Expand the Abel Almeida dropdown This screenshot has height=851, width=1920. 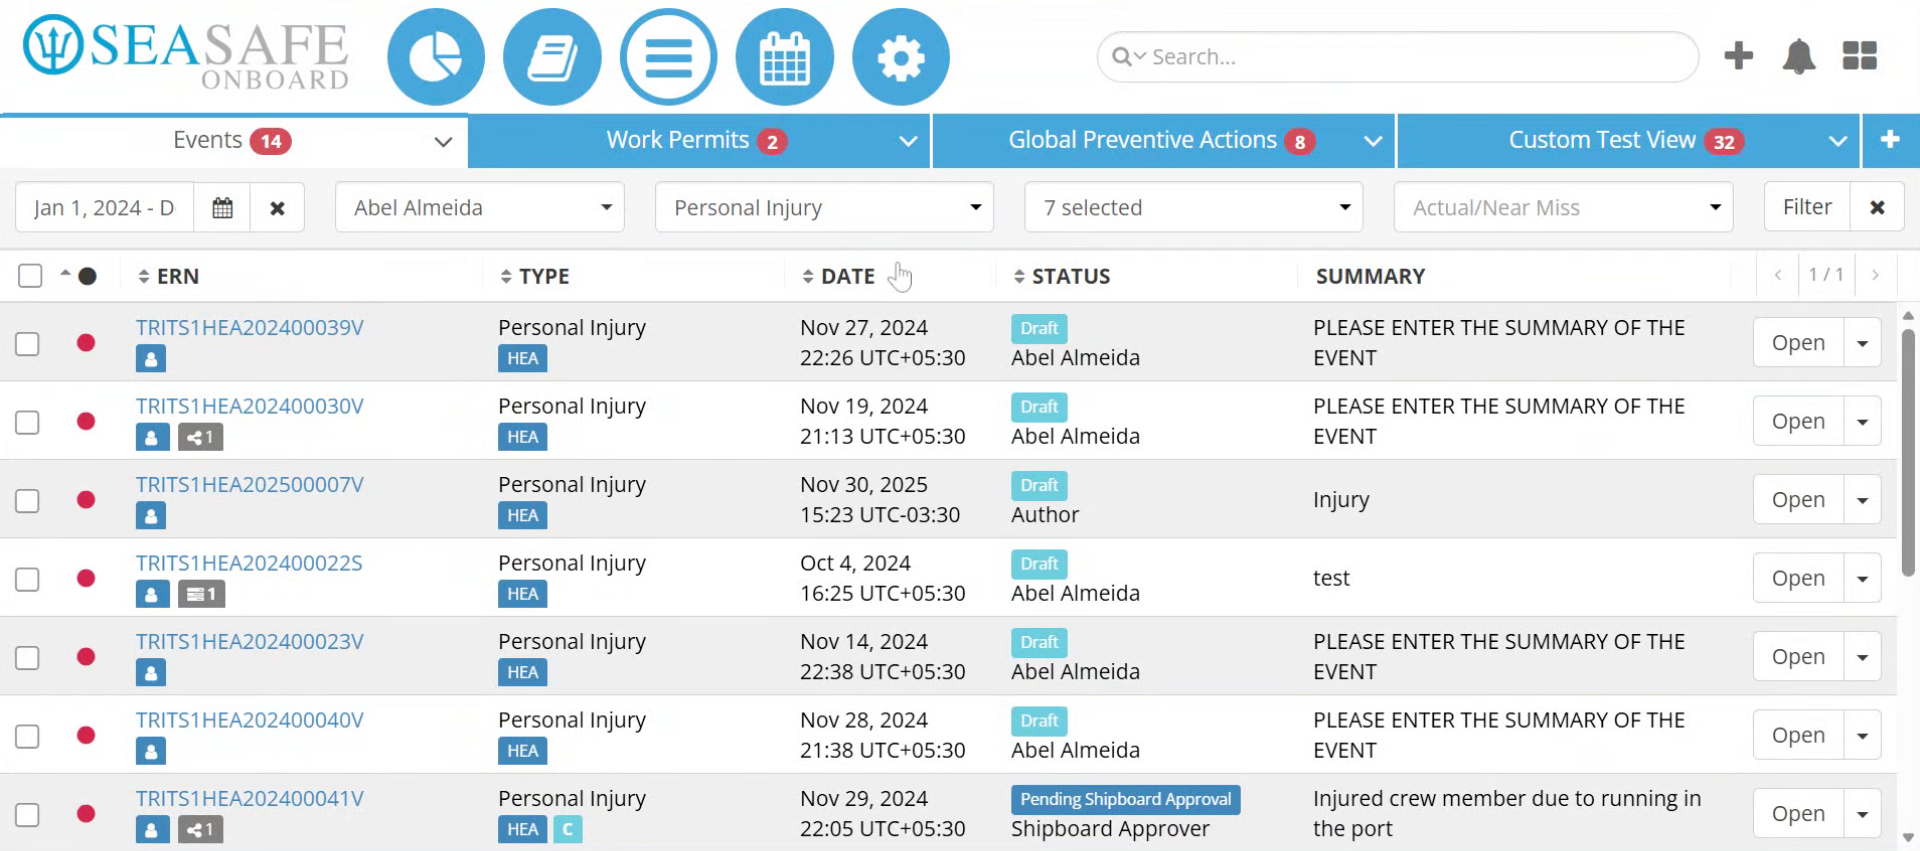click(480, 208)
